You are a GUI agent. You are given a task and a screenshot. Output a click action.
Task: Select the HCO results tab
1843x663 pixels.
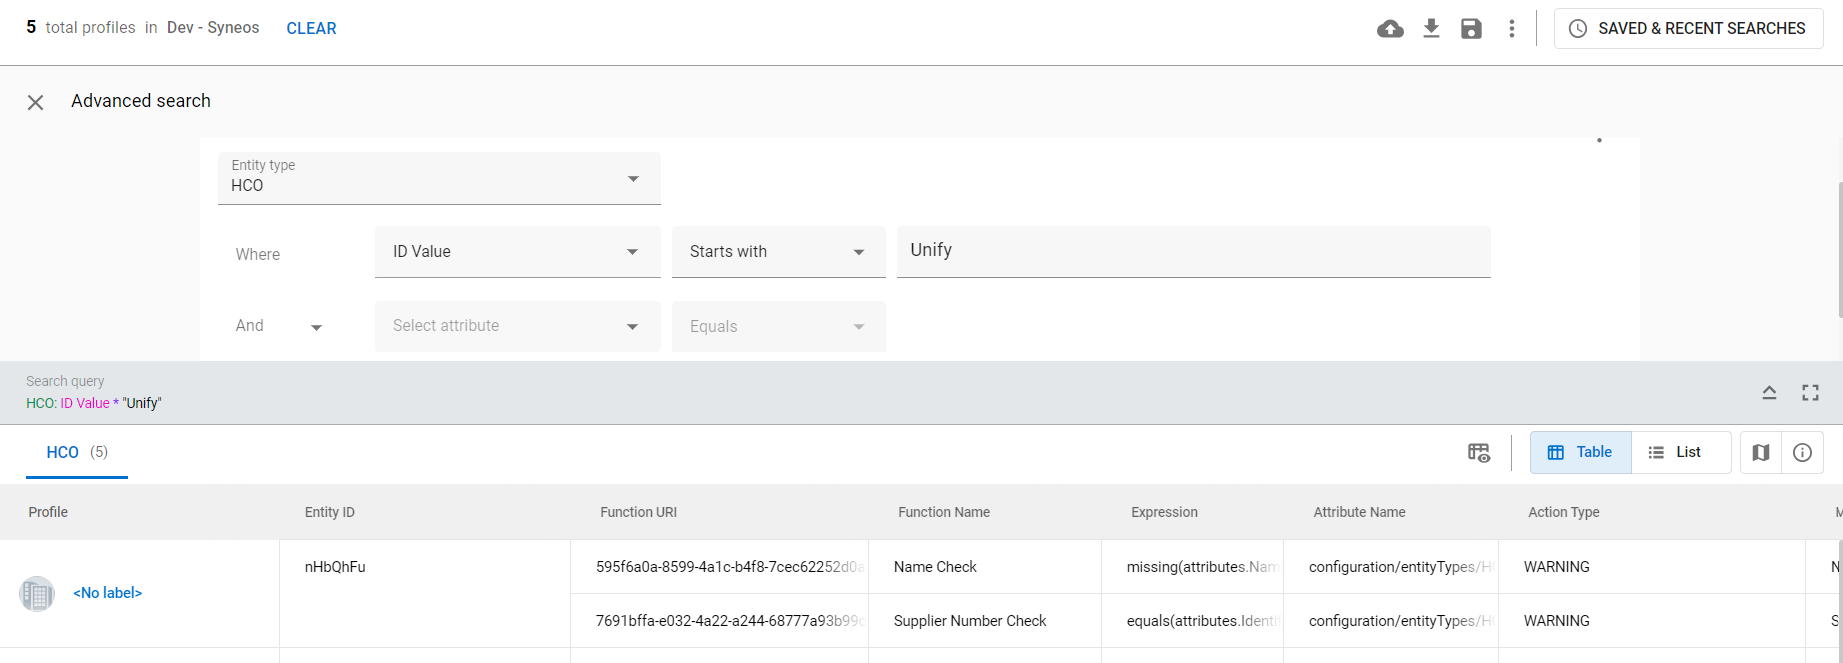tap(76, 453)
